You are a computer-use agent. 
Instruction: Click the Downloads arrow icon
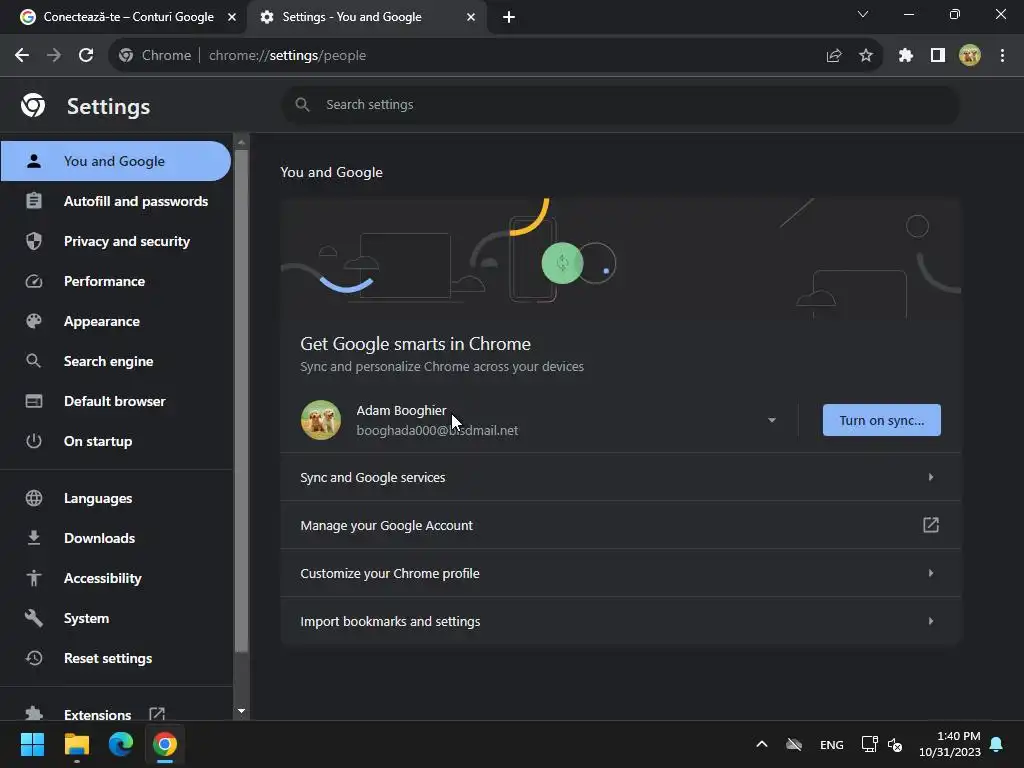pyautogui.click(x=34, y=538)
